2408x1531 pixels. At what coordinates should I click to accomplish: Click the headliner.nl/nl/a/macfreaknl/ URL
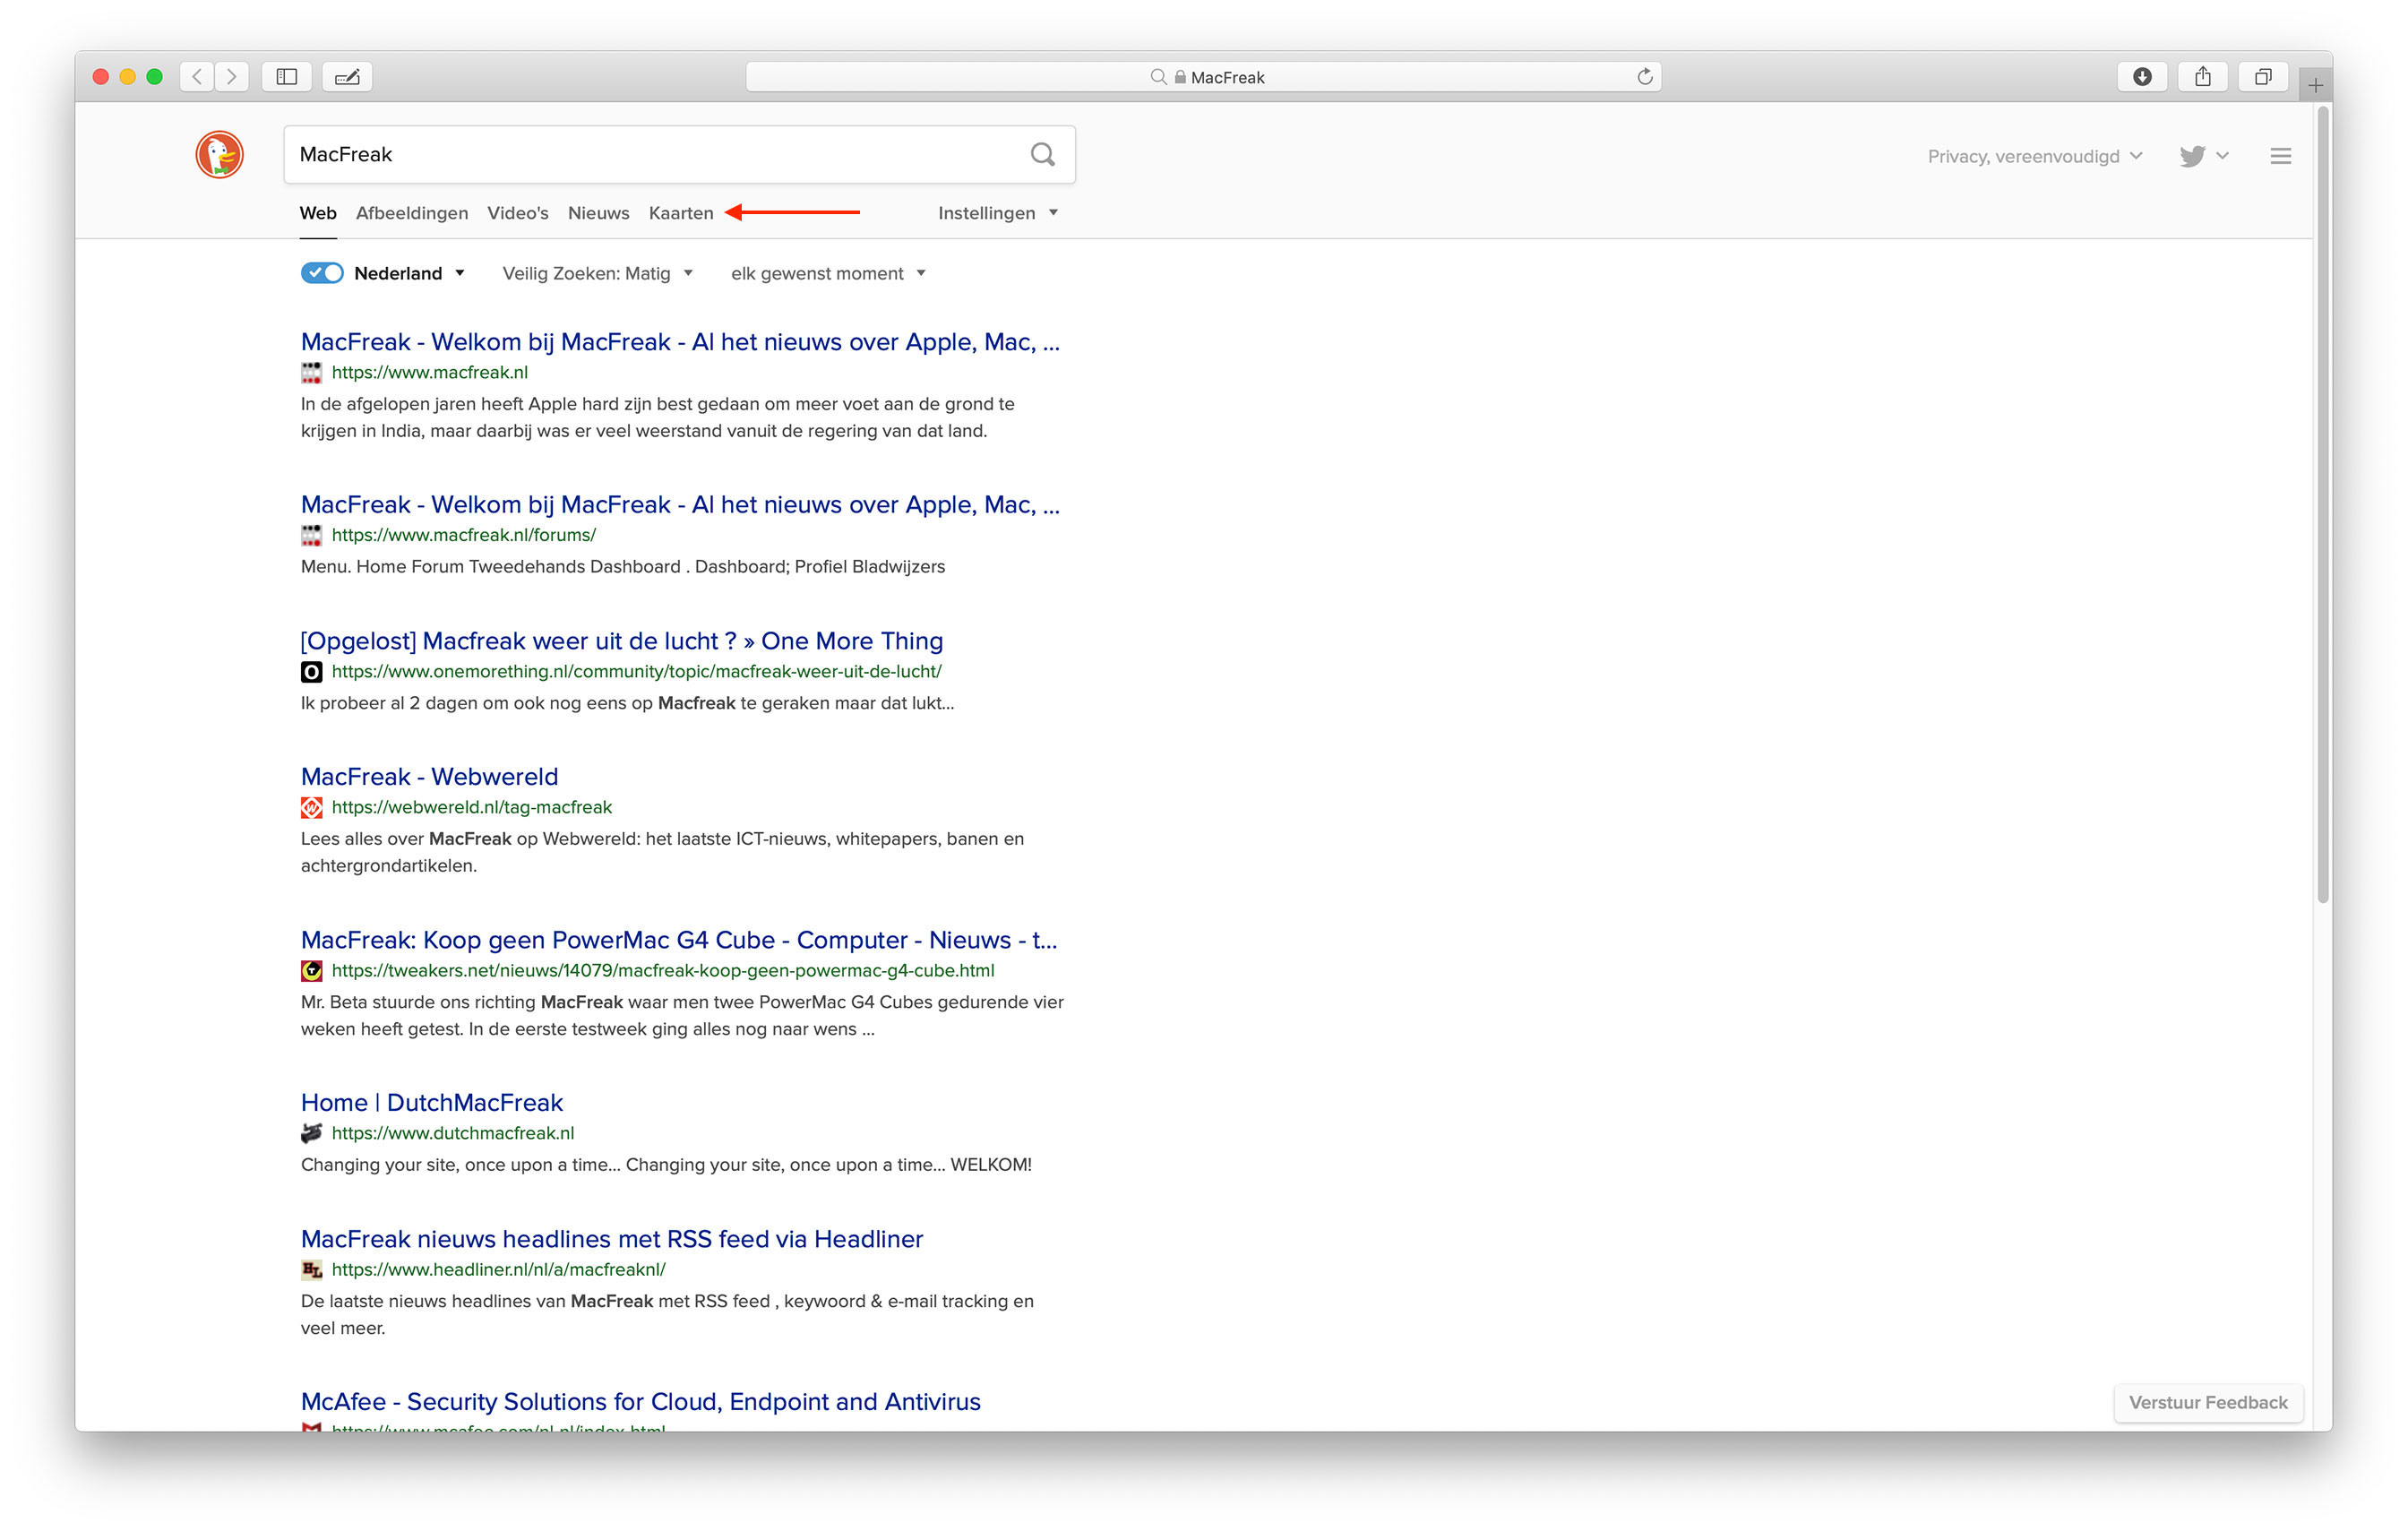tap(499, 1269)
